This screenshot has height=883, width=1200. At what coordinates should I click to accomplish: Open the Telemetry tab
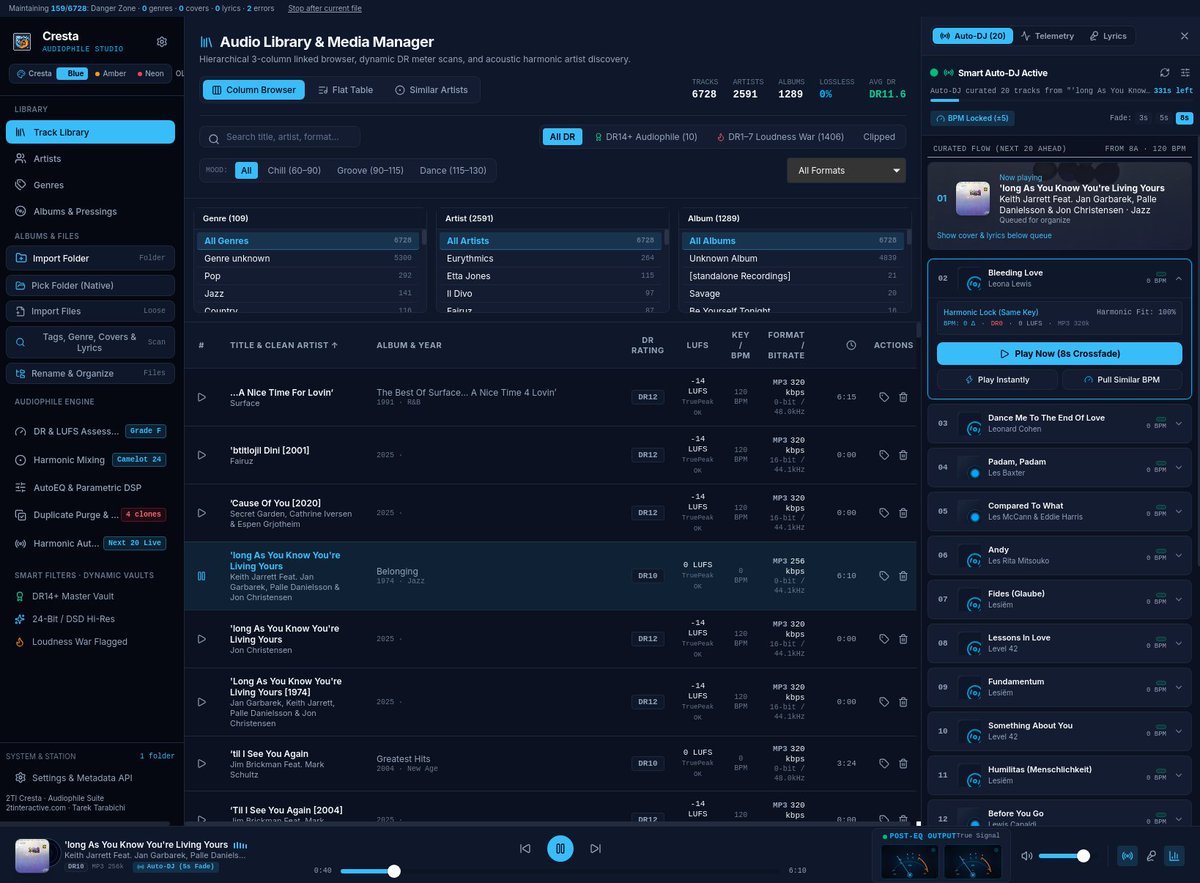pyautogui.click(x=1047, y=36)
